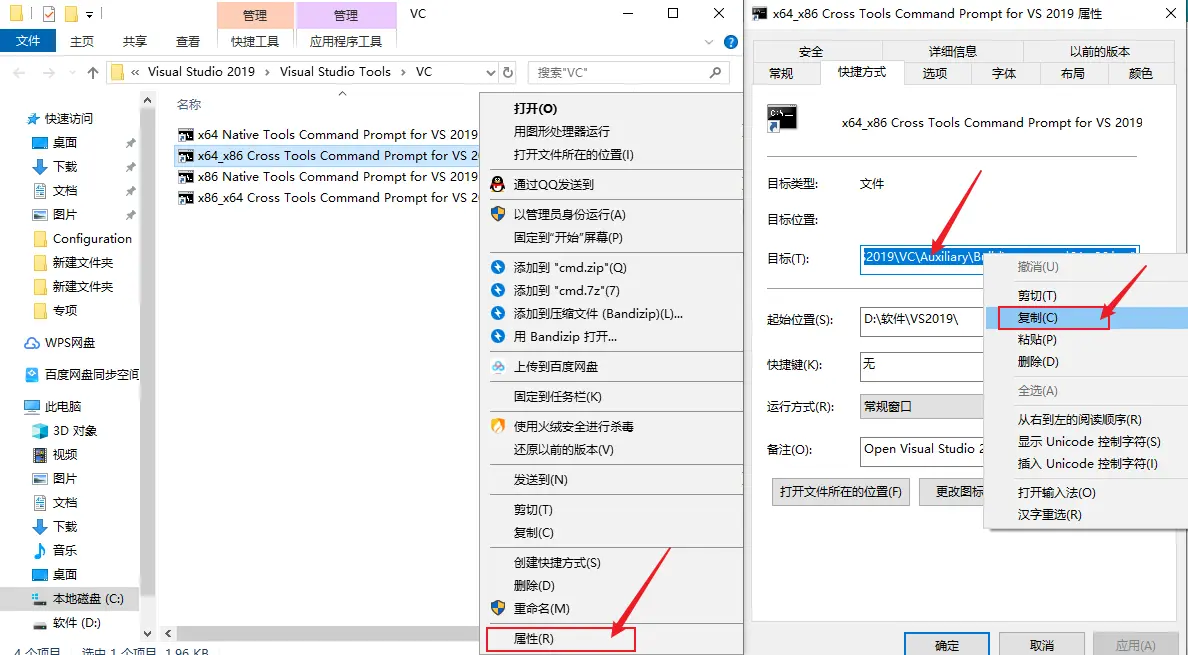Click the 视频 icon under 此电脑
Screen dimensions: 1188x655
(39, 454)
